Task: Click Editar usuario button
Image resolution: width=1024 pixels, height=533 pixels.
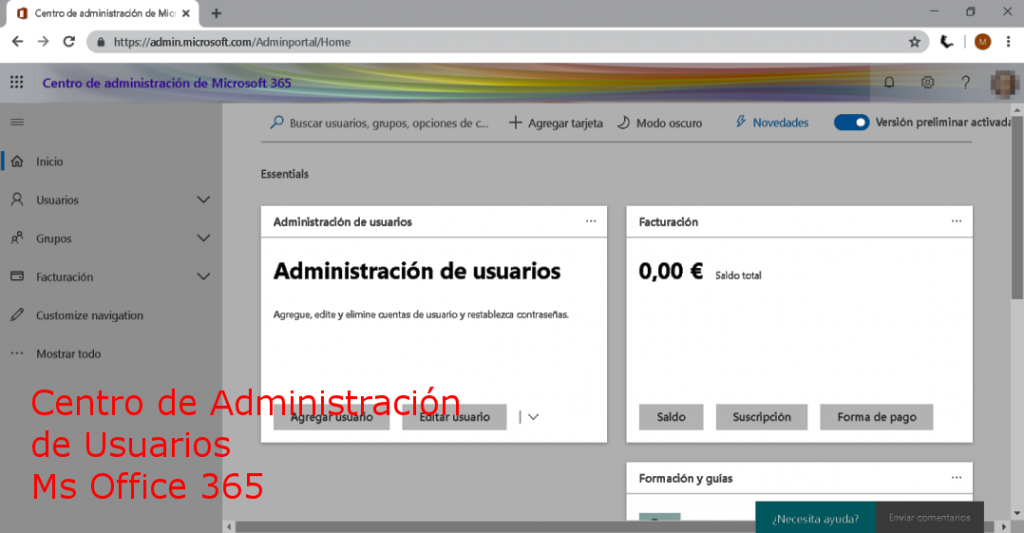Action: tap(455, 417)
